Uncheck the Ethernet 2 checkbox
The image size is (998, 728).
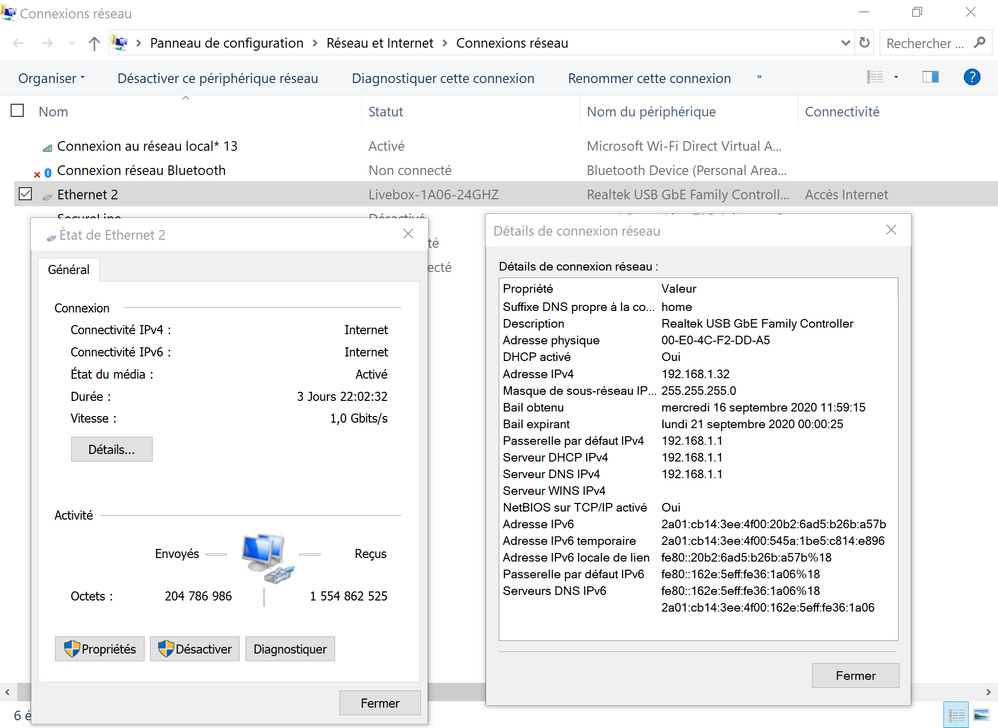tap(24, 194)
